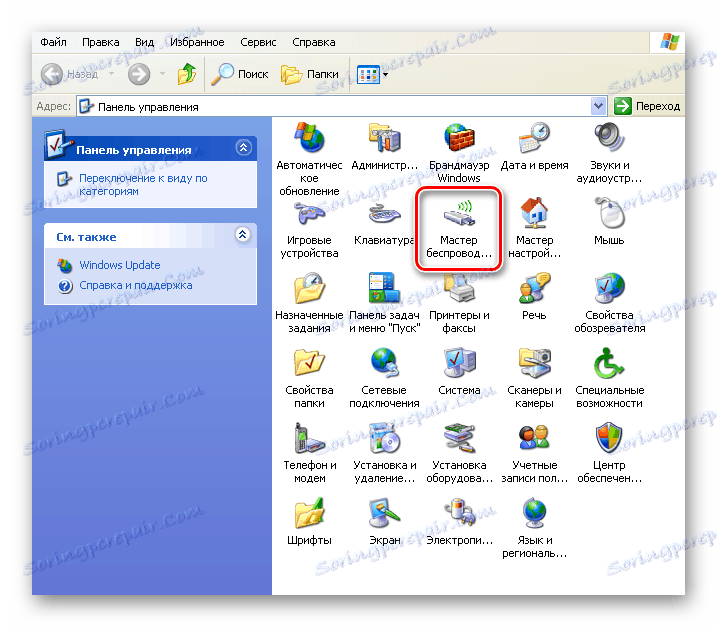Open the Мышь mouse icon
This screenshot has width=717, height=627.
609,213
